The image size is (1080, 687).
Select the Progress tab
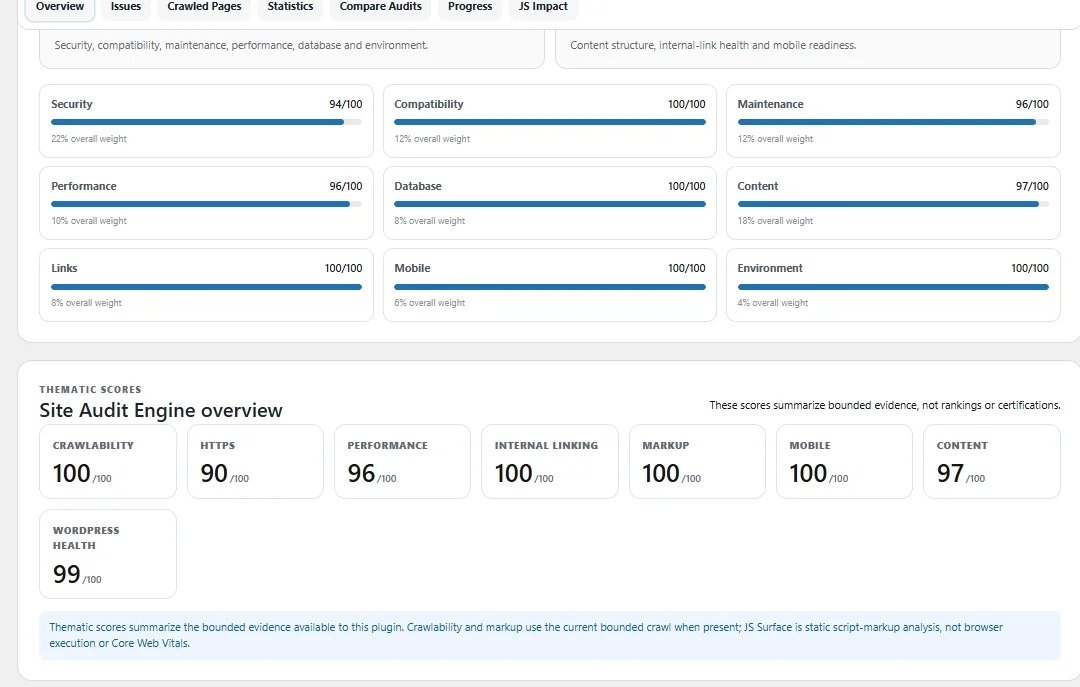pyautogui.click(x=470, y=7)
